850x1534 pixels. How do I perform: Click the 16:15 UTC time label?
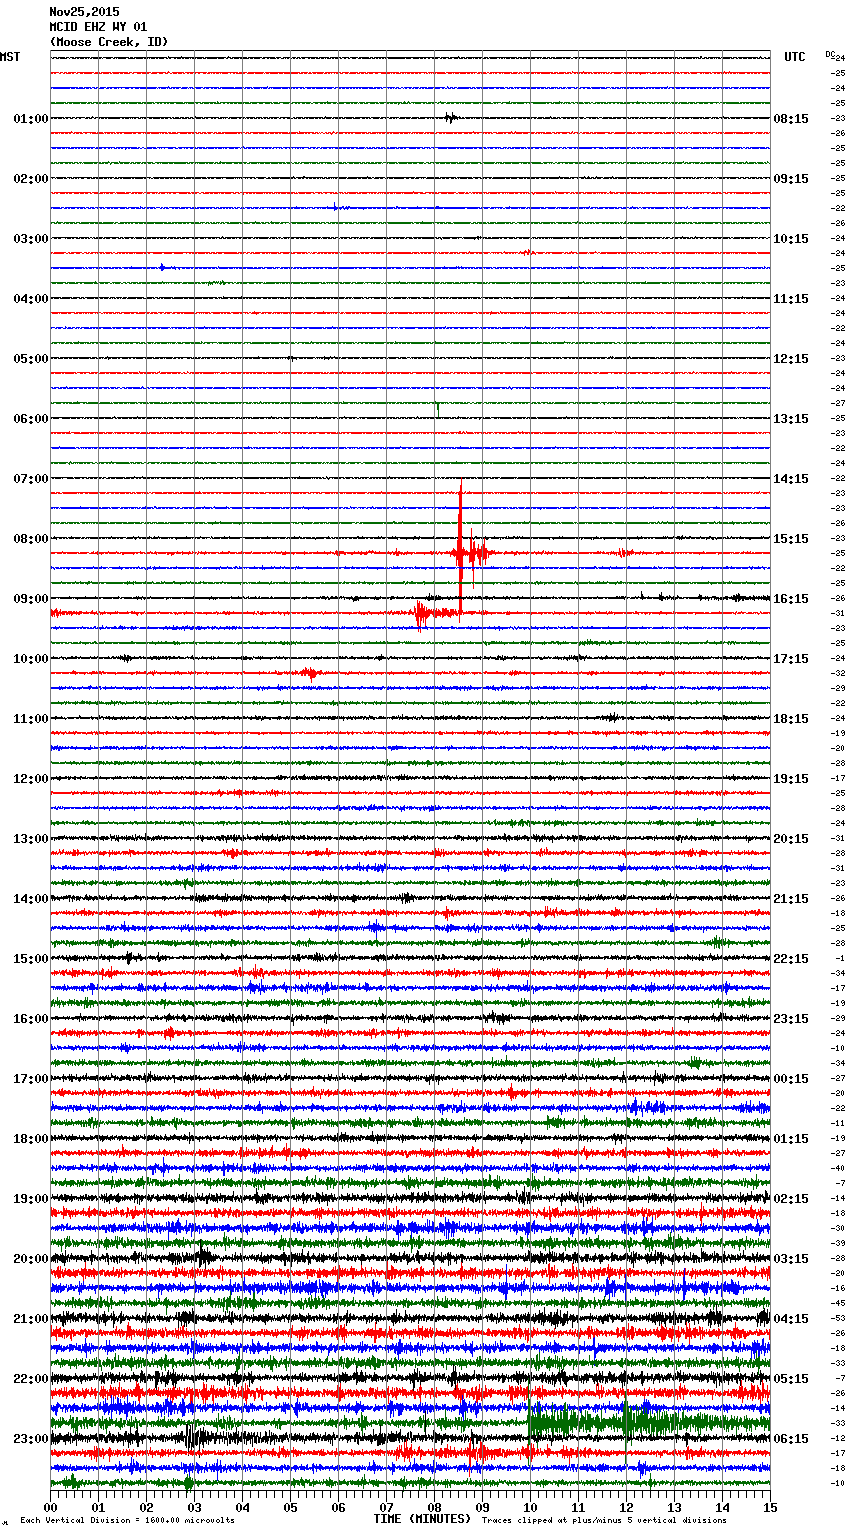[x=791, y=599]
